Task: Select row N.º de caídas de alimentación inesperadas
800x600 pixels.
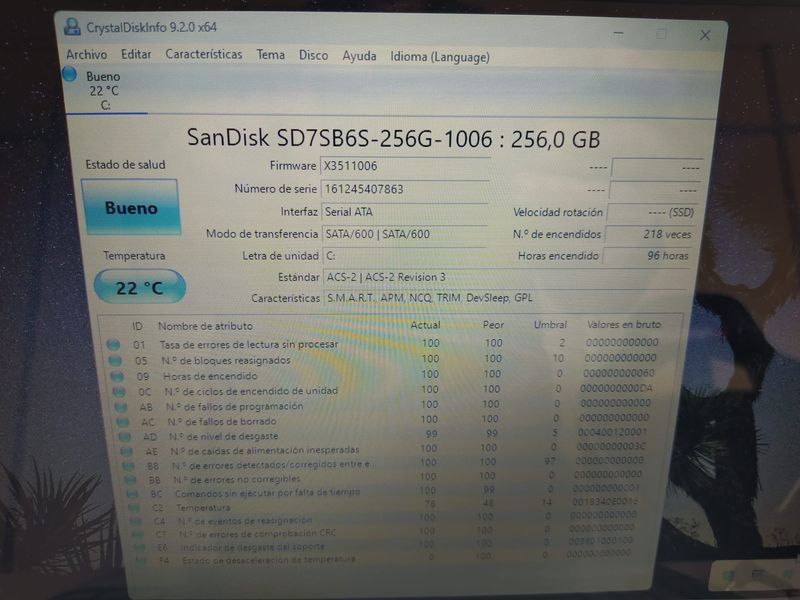Action: (383, 449)
